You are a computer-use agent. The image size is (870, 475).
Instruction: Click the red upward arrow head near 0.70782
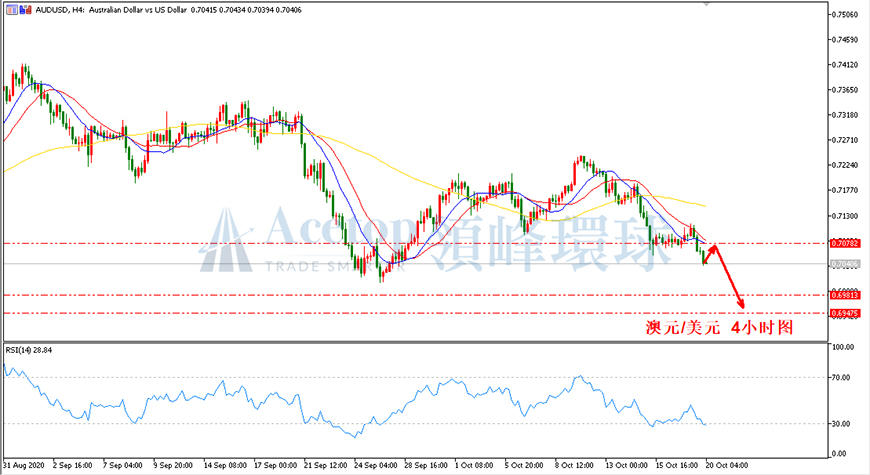tap(714, 249)
